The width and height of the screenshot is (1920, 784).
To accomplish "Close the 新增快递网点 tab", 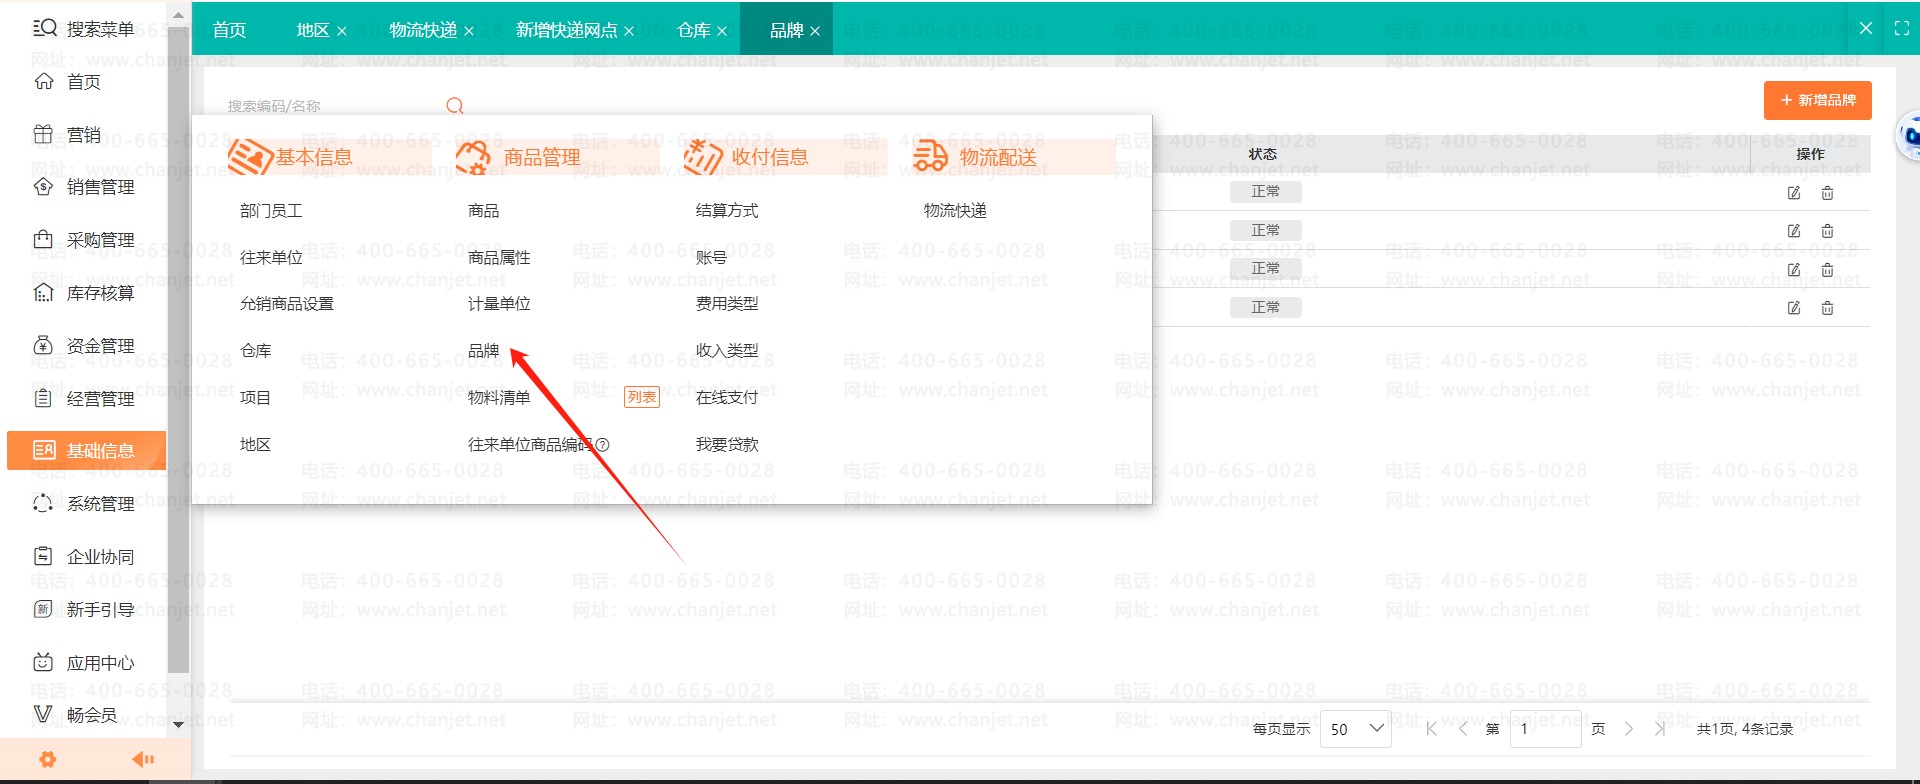I will pos(629,31).
